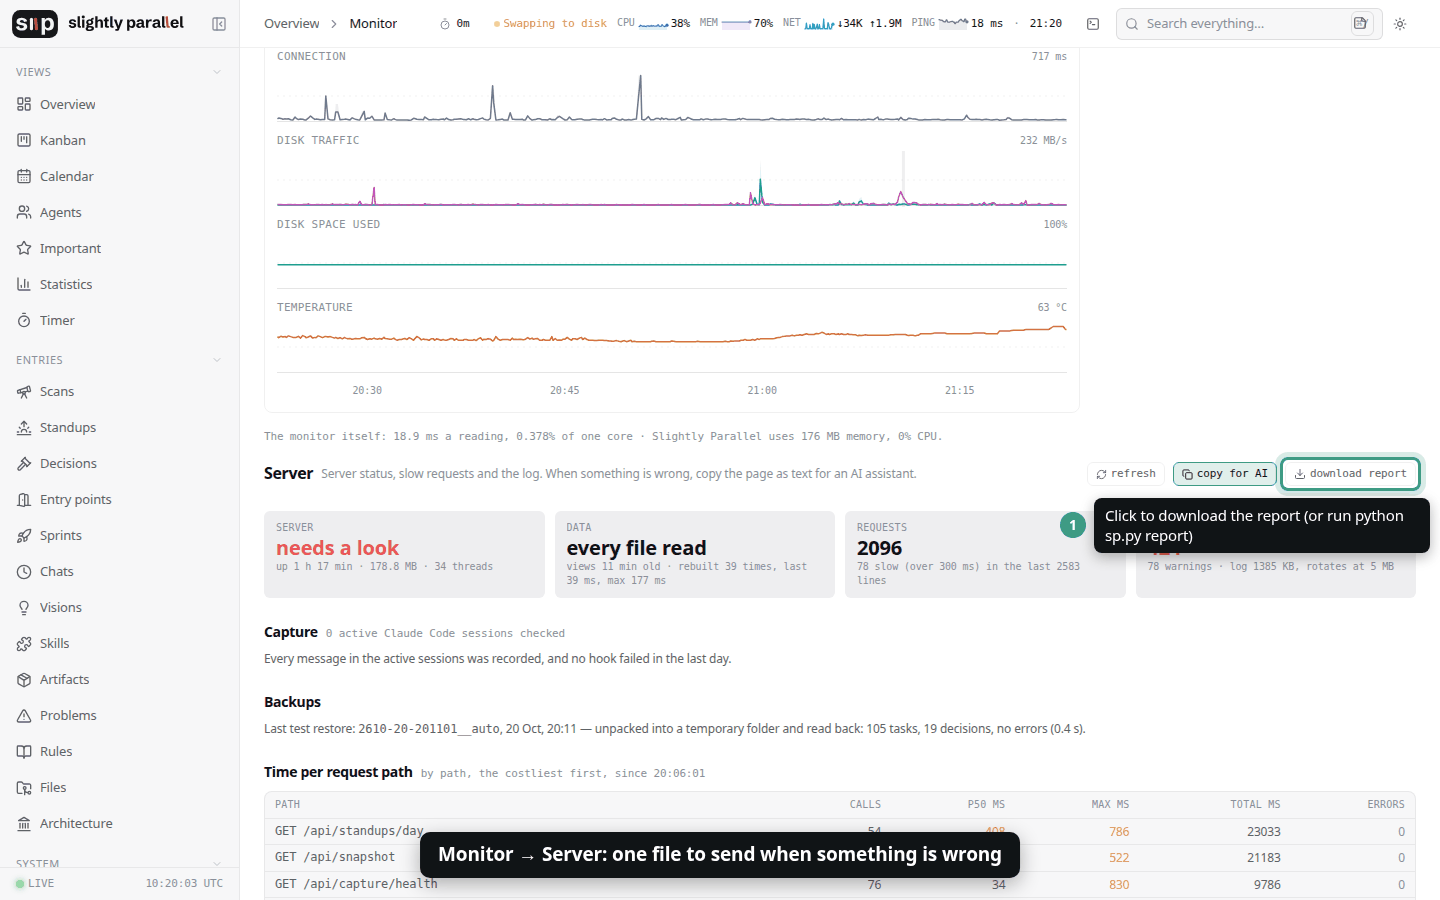
Task: Open Chats in sidebar
Action: (120, 571)
